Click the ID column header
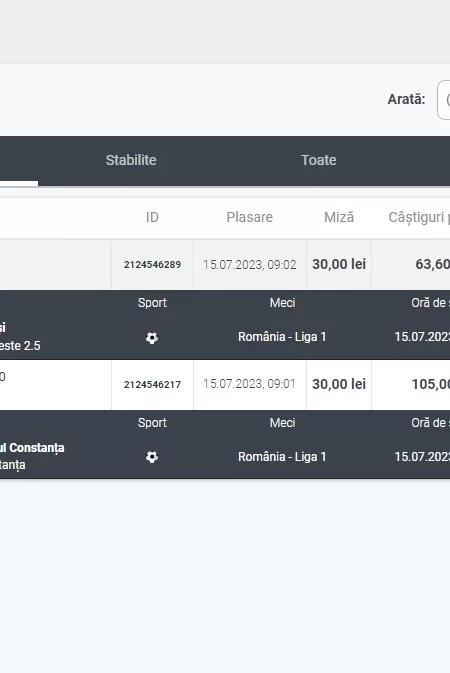Viewport: 450px width, 673px height. point(152,217)
